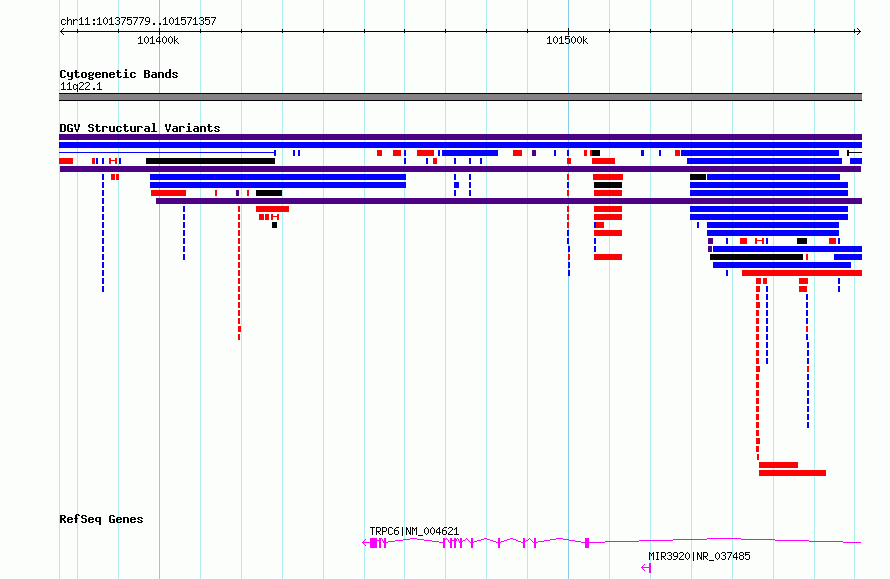Click the left arrowhead of the TRPC6 gene
This screenshot has height=579, width=890.
click(x=365, y=543)
